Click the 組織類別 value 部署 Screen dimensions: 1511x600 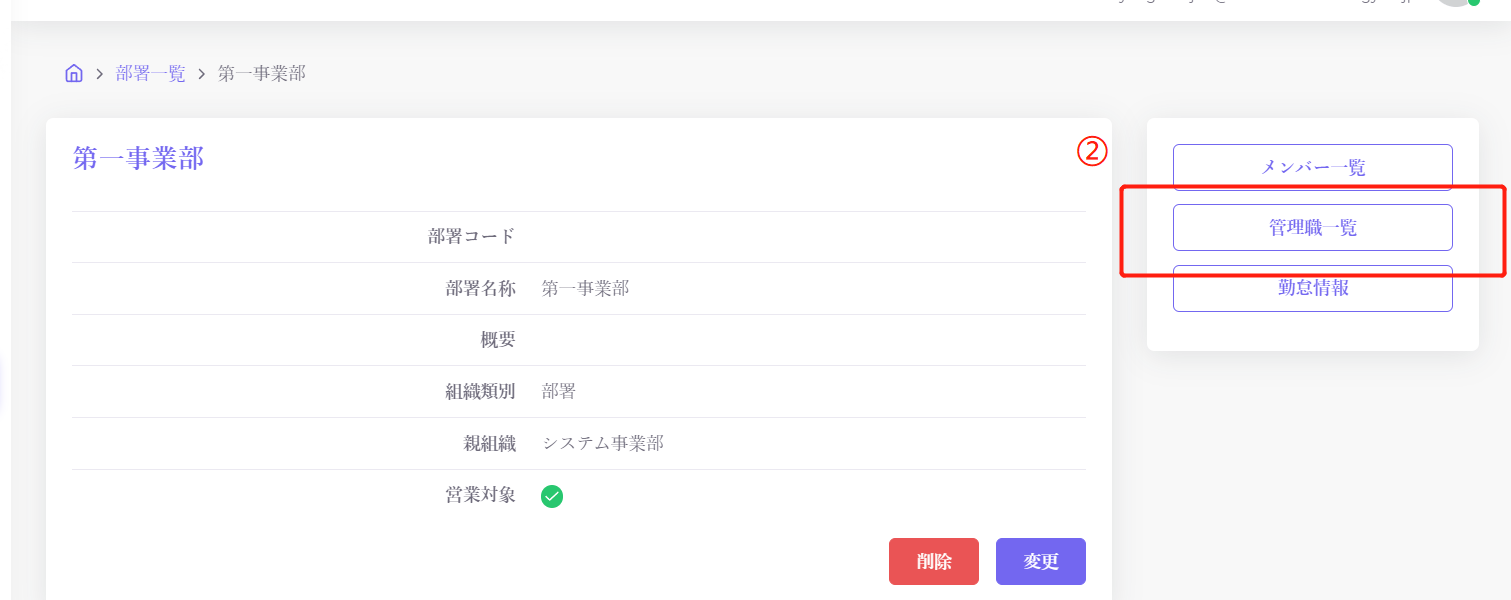coord(559,391)
